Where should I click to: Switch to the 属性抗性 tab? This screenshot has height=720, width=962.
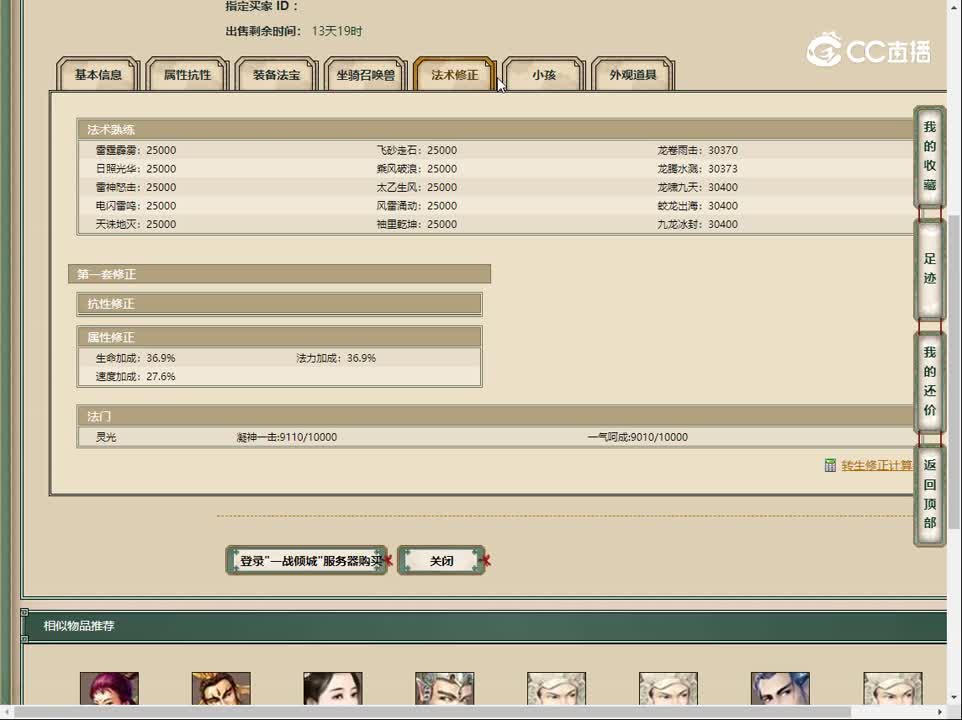coord(187,75)
